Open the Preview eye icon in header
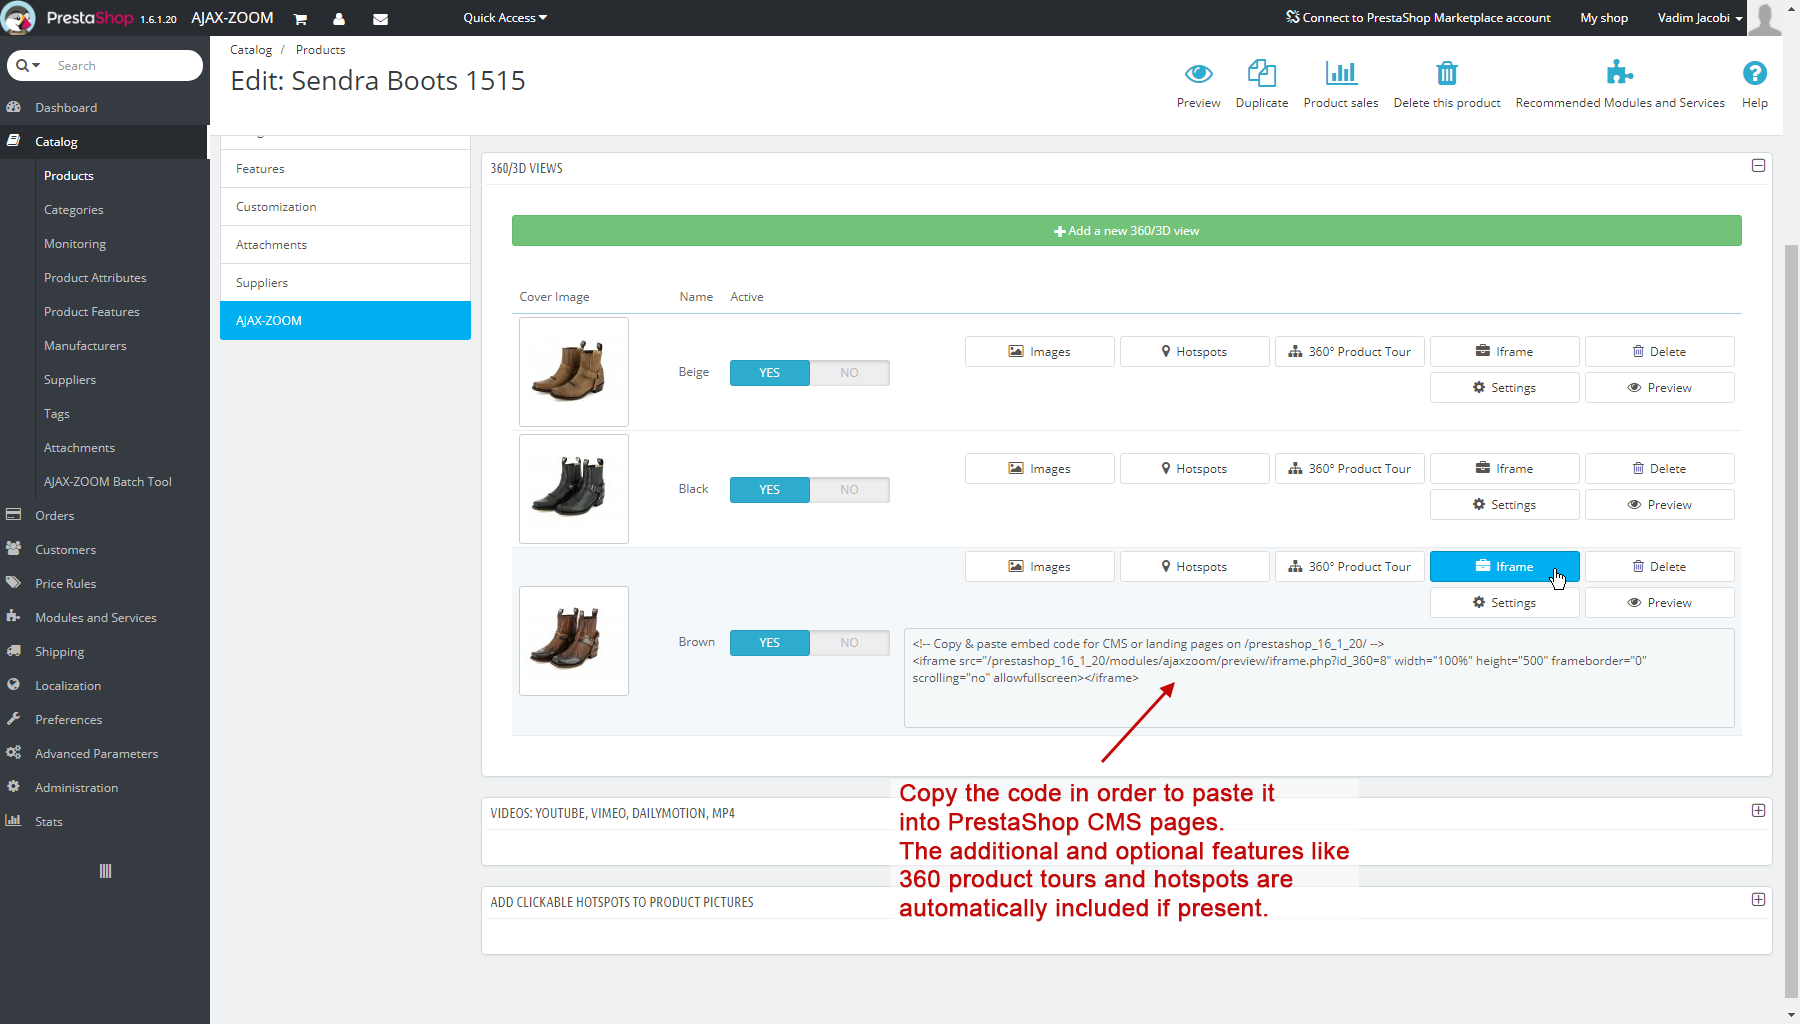This screenshot has height=1024, width=1800. (1198, 73)
